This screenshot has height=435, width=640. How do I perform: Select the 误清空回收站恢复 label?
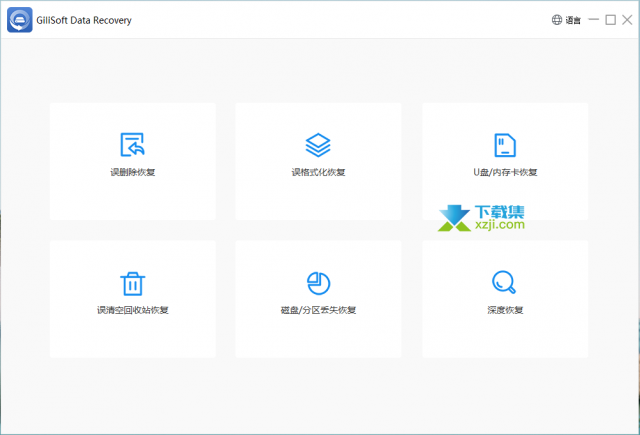point(133,310)
